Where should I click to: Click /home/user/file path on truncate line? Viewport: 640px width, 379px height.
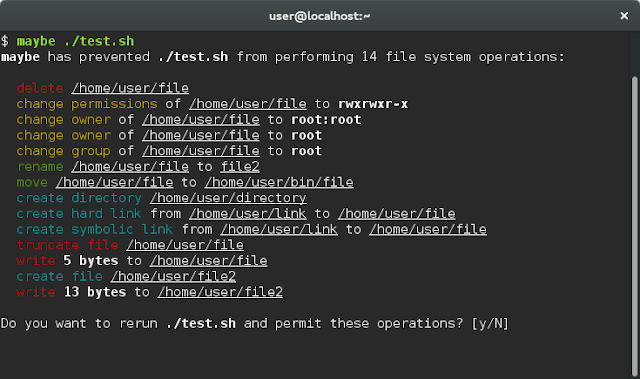[x=185, y=245]
